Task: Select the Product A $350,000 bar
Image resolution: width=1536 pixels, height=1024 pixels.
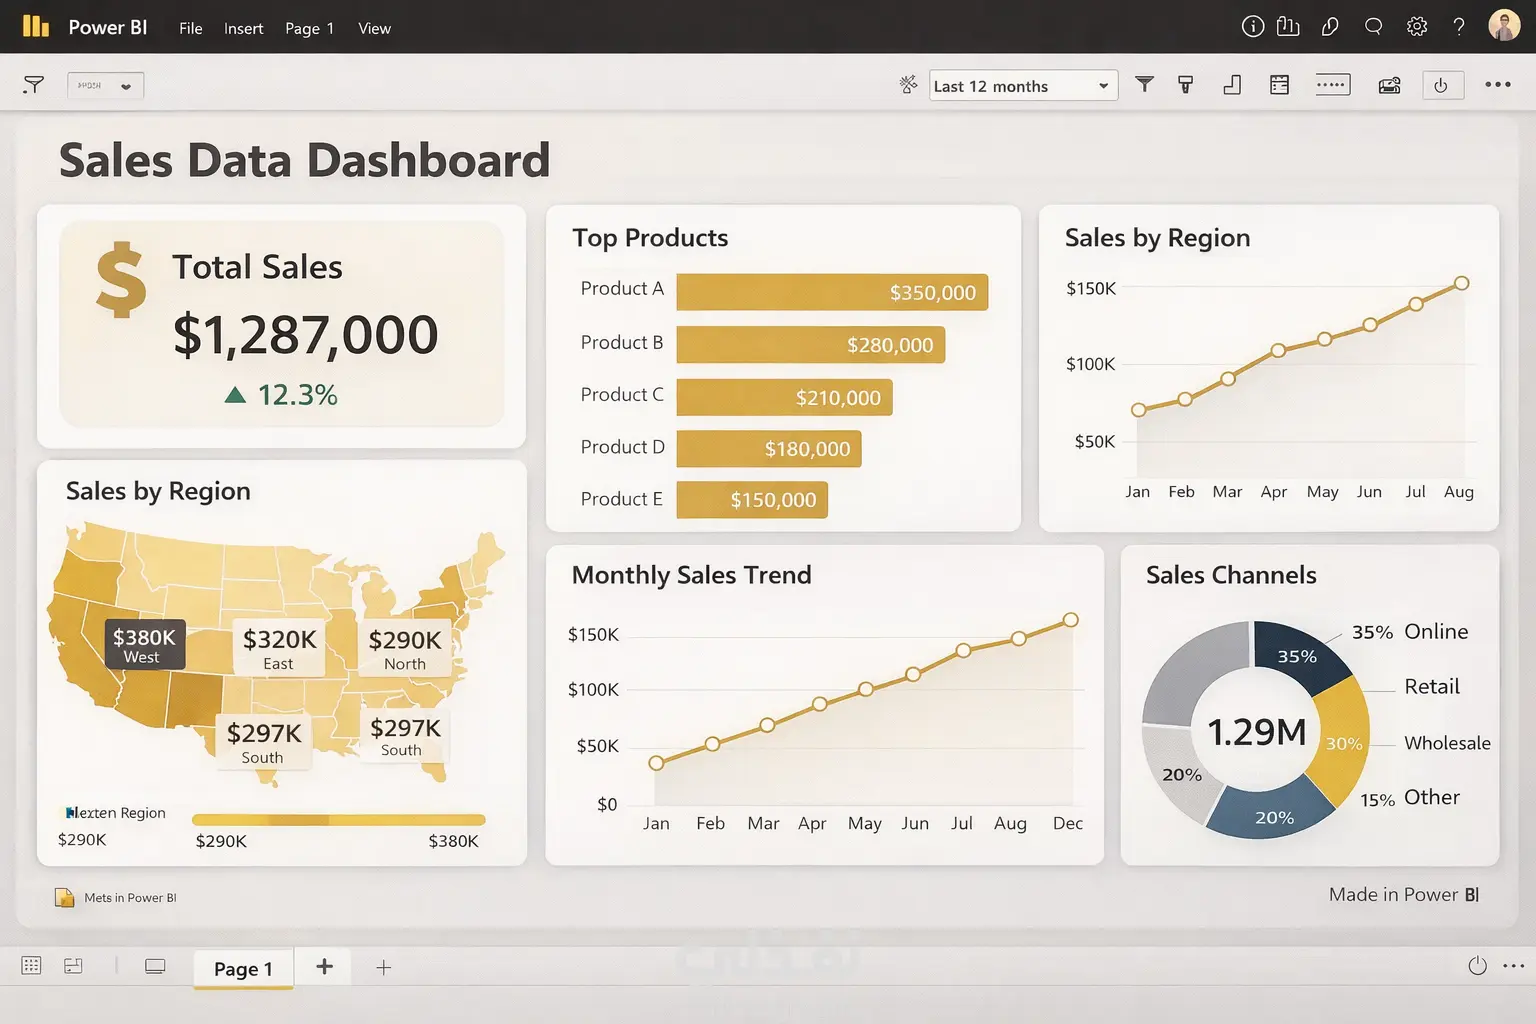Action: [x=832, y=292]
